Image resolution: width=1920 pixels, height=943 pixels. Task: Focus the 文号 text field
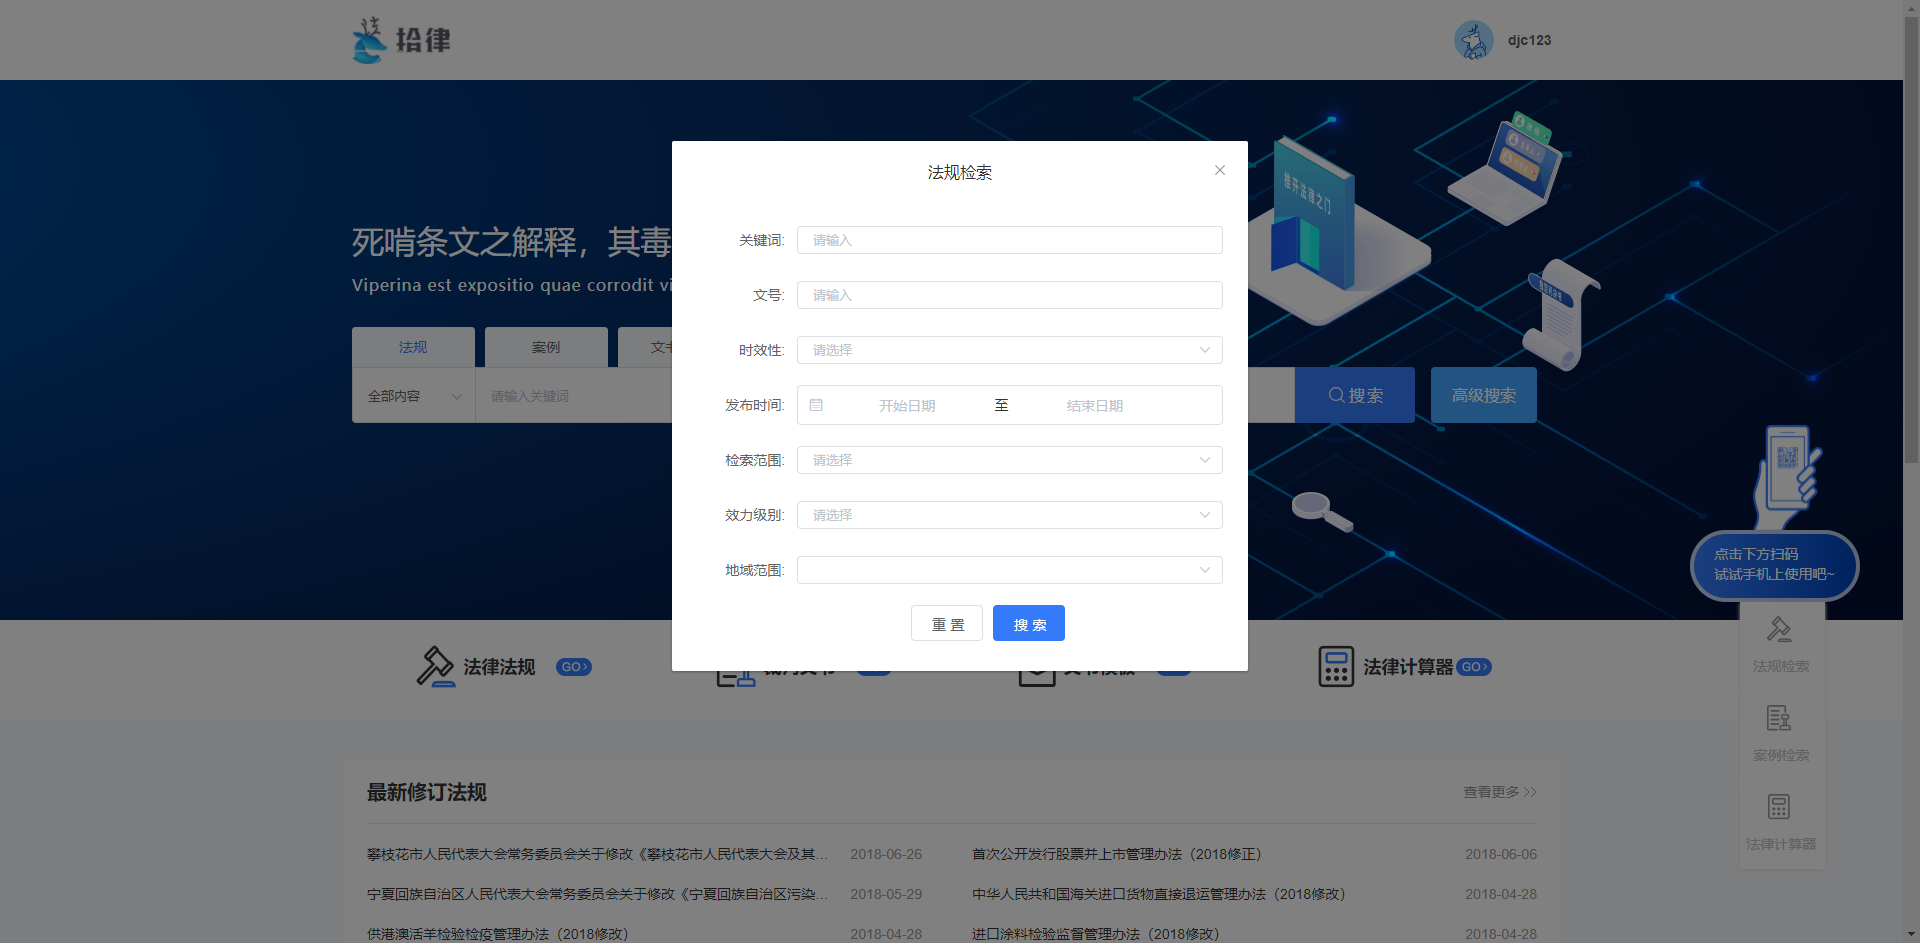point(1009,295)
